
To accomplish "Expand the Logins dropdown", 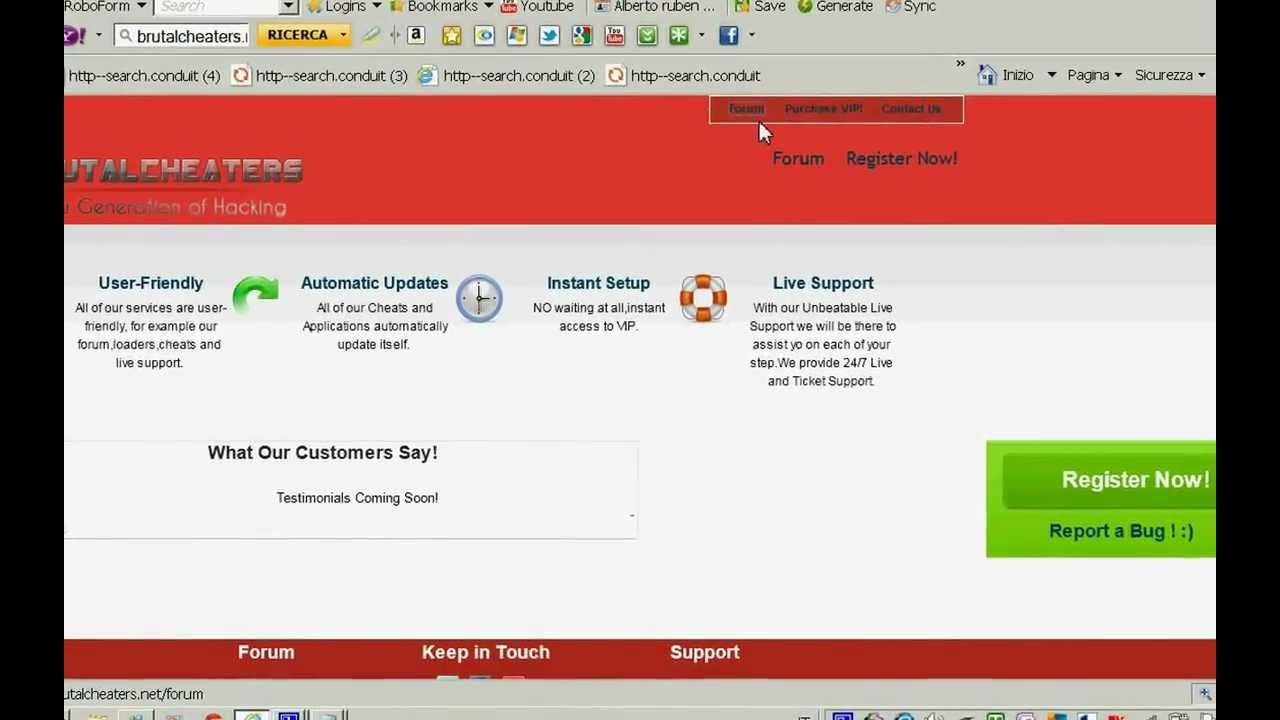I will [377, 6].
